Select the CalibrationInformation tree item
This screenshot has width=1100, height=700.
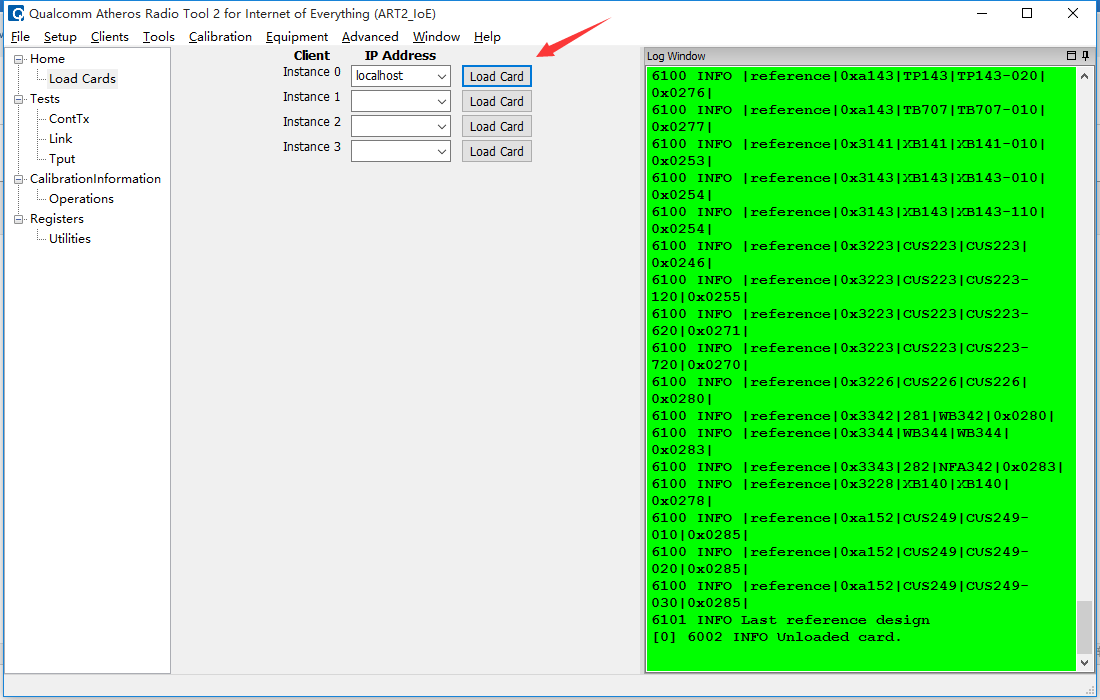point(95,179)
